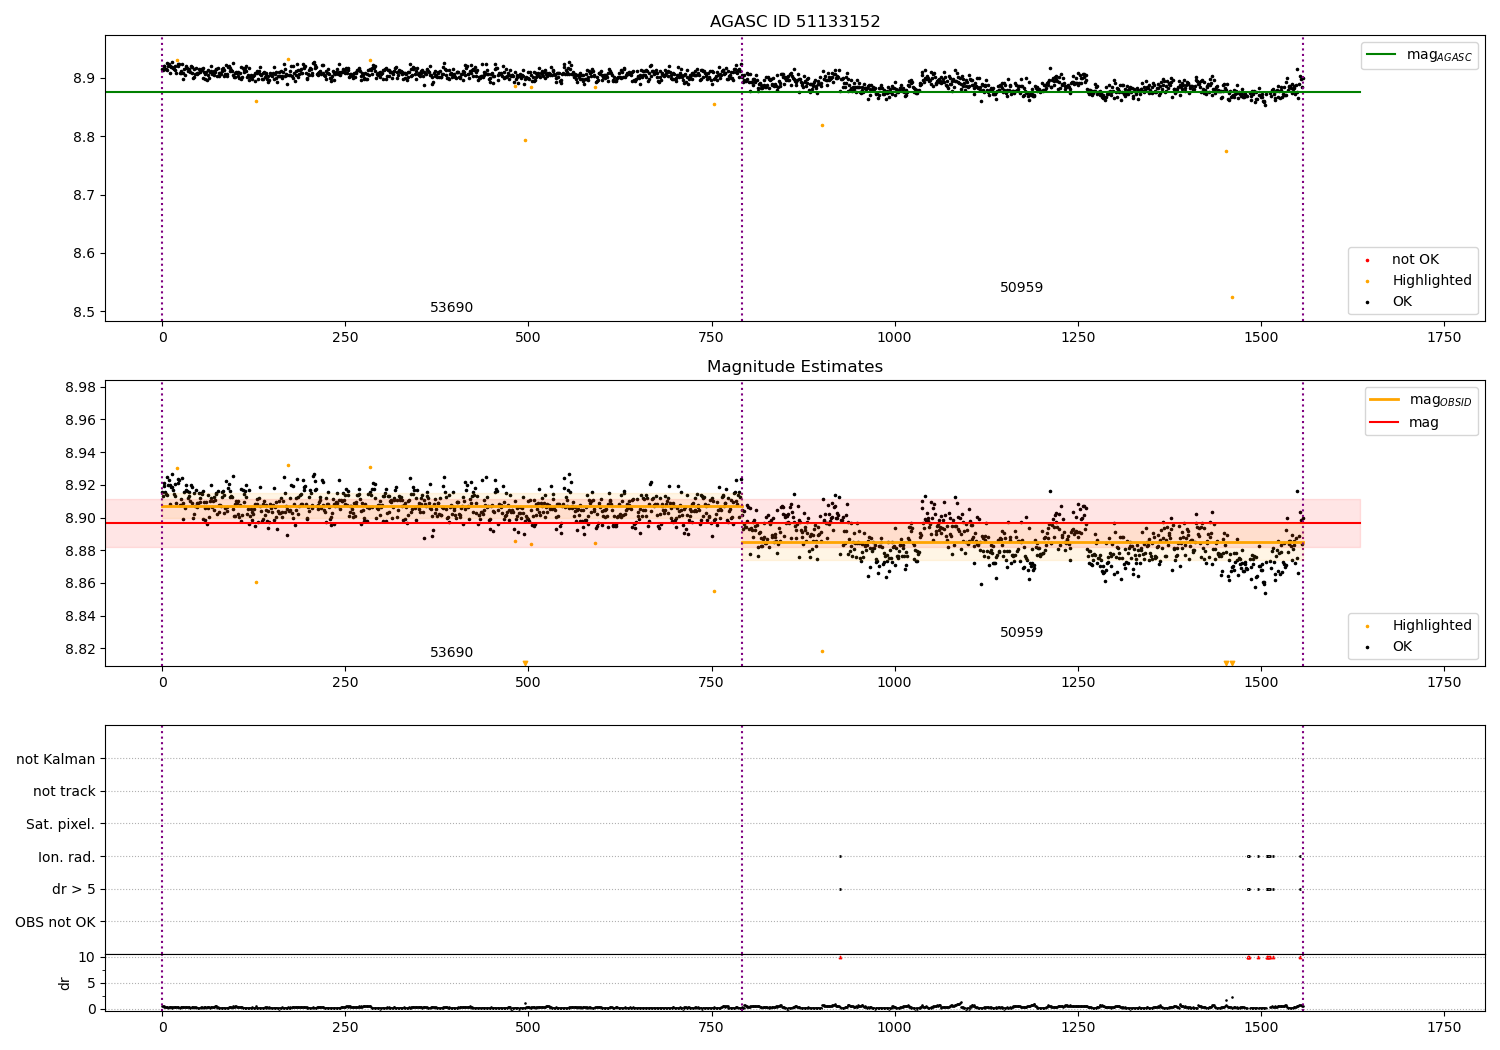Click the 'dr > 5' axis label
This screenshot has height=1050, width=1500.
(74, 890)
